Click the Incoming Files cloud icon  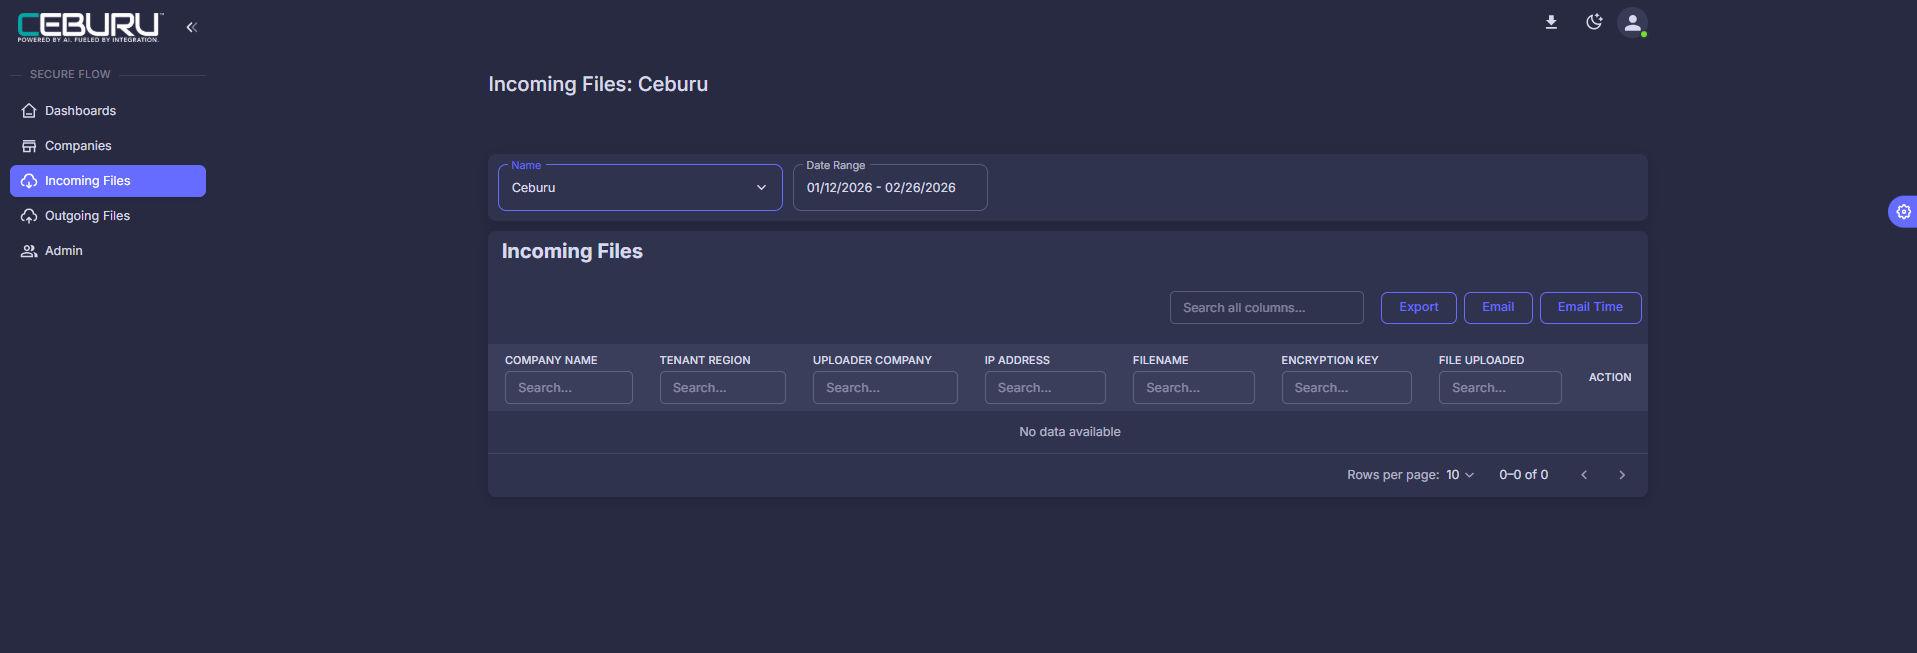[29, 181]
